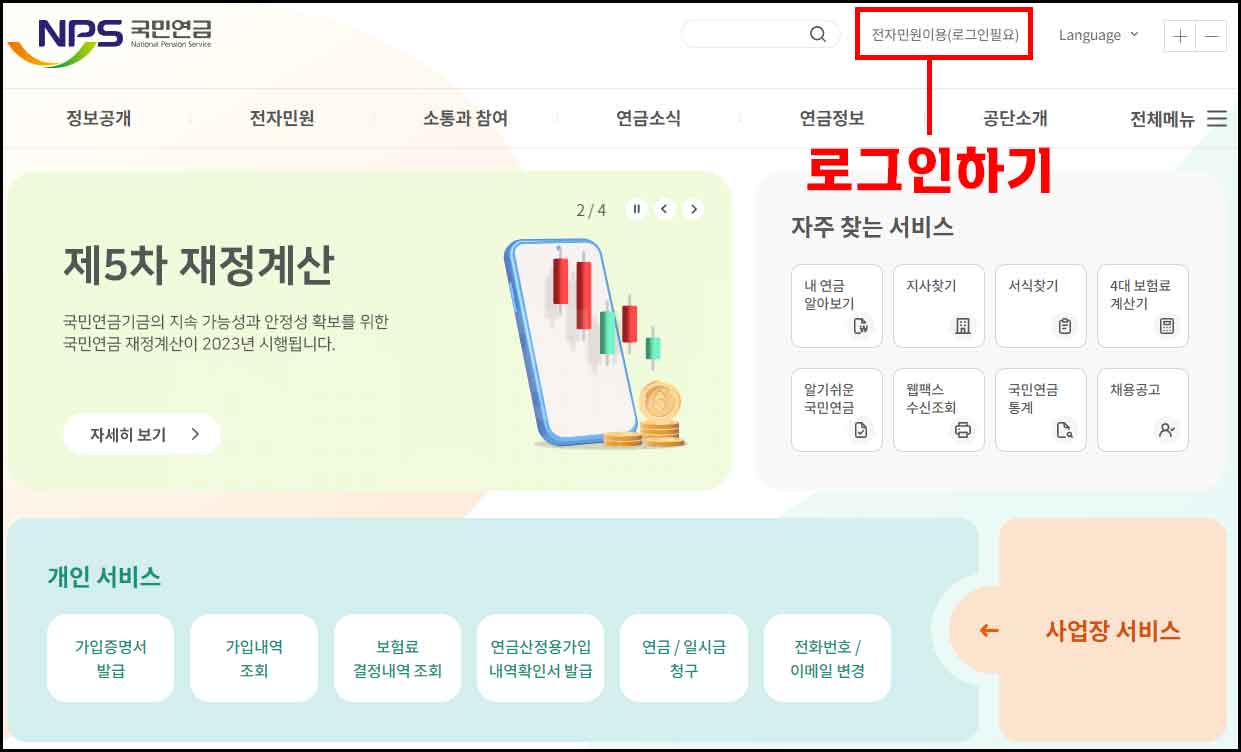Open the 채용공고 recruitment tile
The image size is (1241, 752).
[x=1143, y=410]
